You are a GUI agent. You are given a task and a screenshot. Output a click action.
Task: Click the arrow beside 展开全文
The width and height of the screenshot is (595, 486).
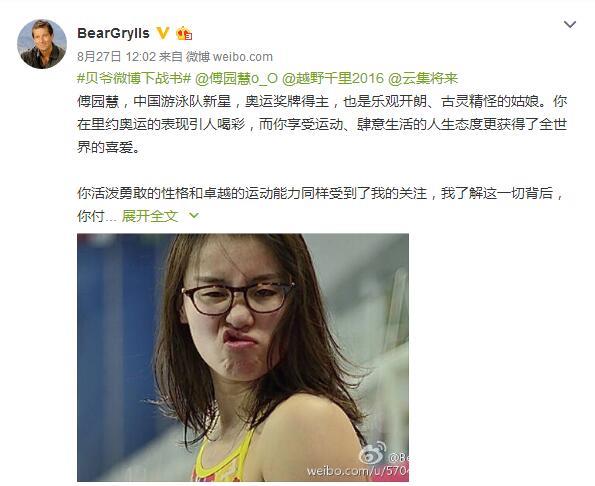click(194, 215)
